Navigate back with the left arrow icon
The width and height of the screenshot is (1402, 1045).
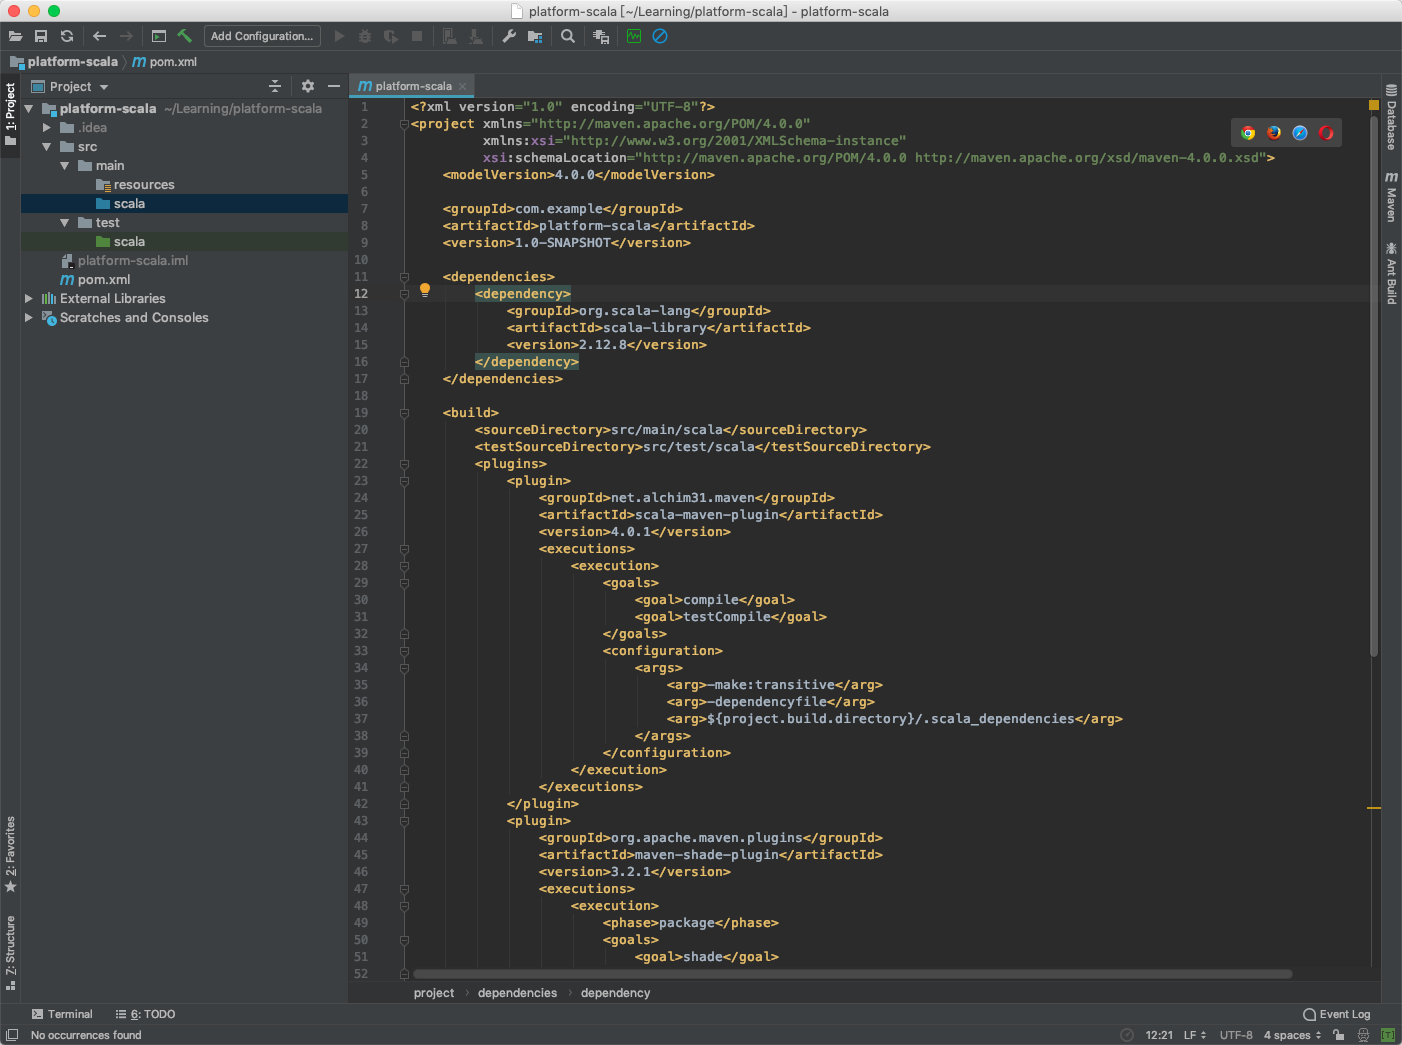(99, 36)
